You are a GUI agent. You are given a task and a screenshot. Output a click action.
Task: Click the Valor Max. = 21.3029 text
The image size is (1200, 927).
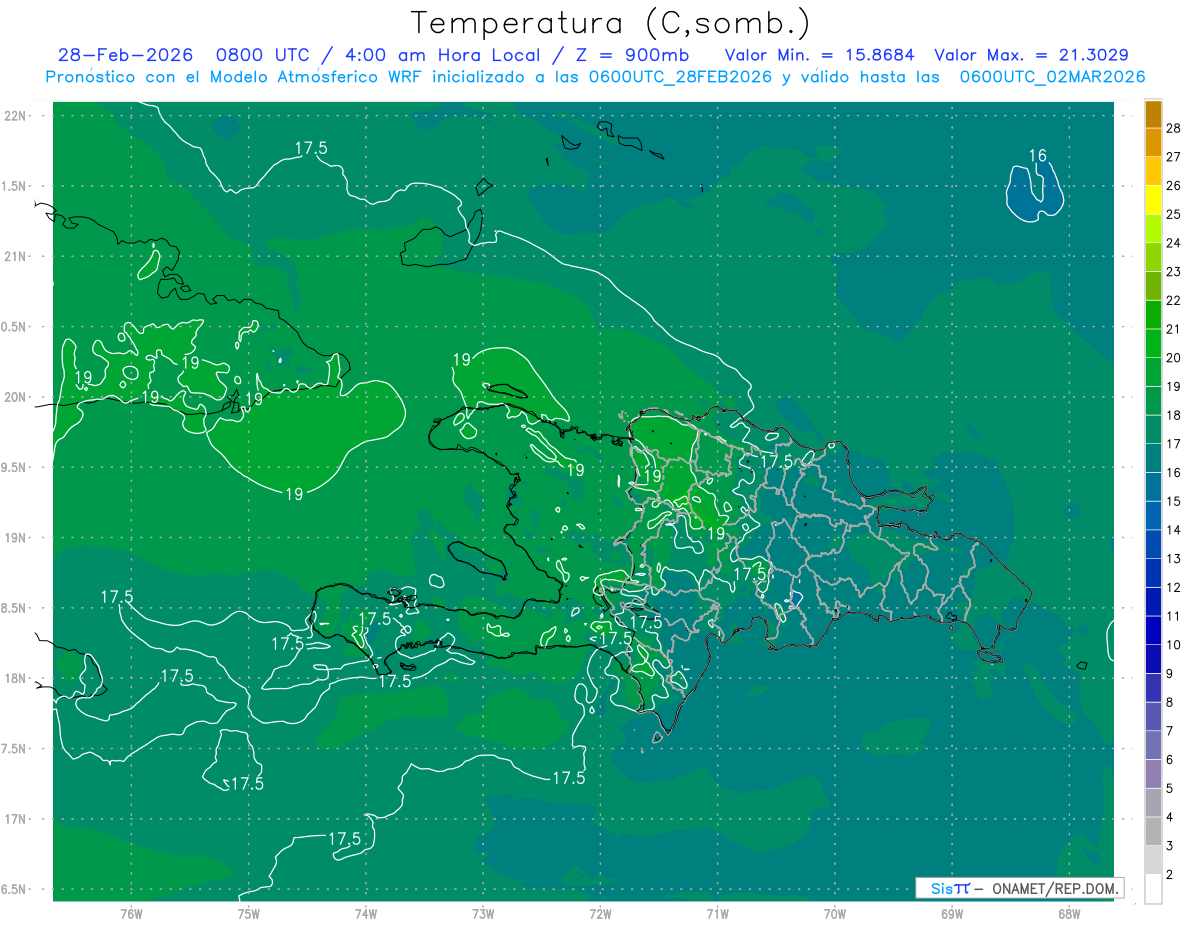[x=1031, y=55]
